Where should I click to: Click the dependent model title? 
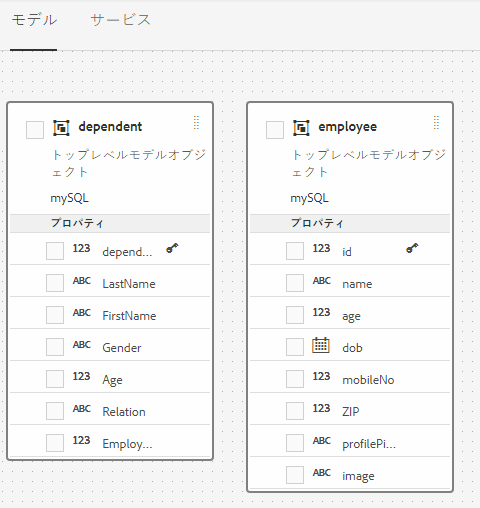pyautogui.click(x=110, y=127)
